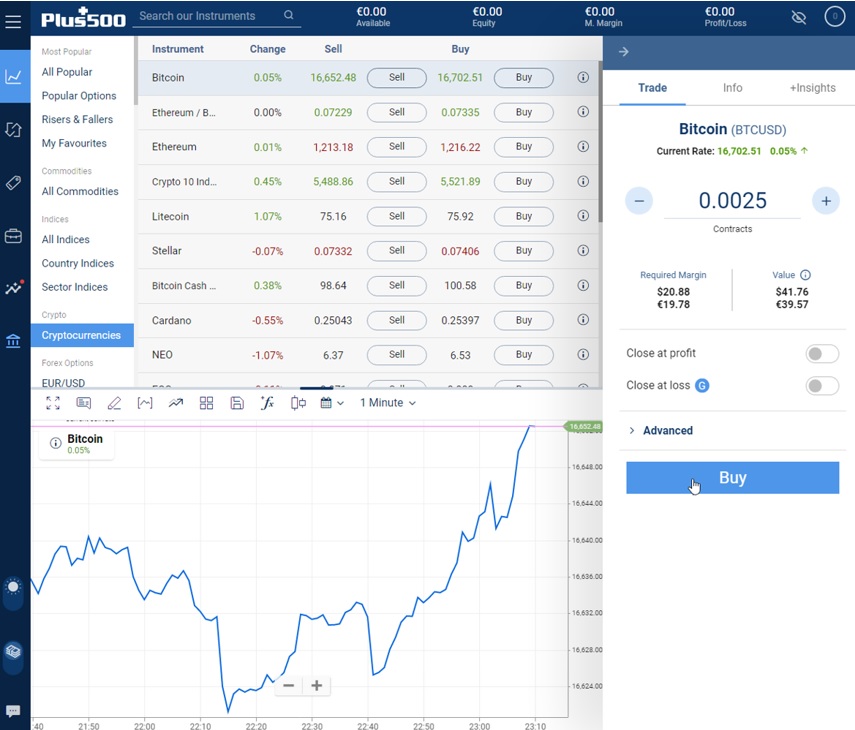Open the 1 Minute timeframe dropdown

388,403
